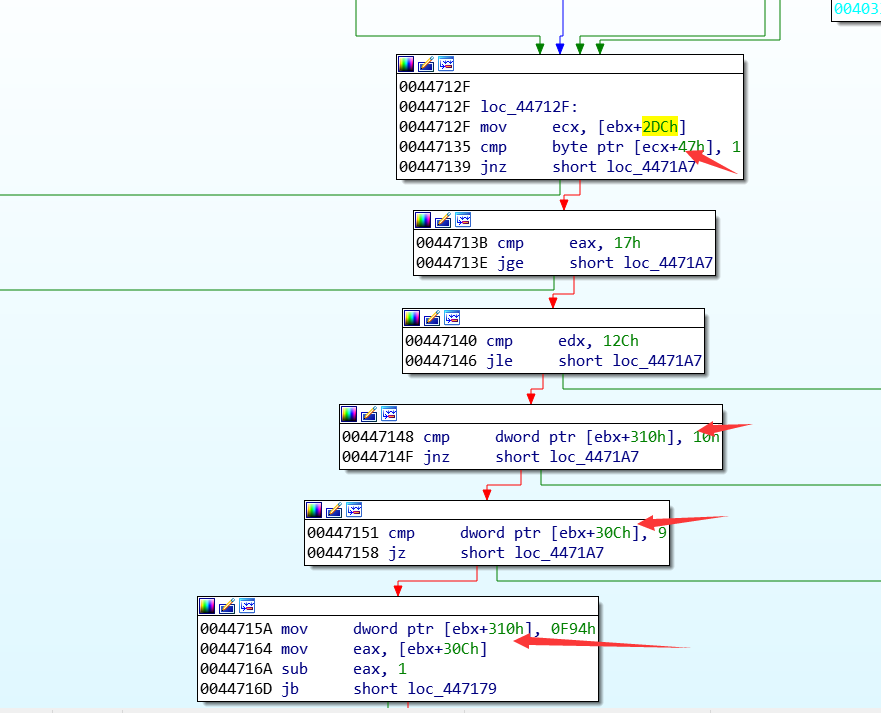Set node color for block 00447148
The height and width of the screenshot is (713, 881).
point(349,414)
